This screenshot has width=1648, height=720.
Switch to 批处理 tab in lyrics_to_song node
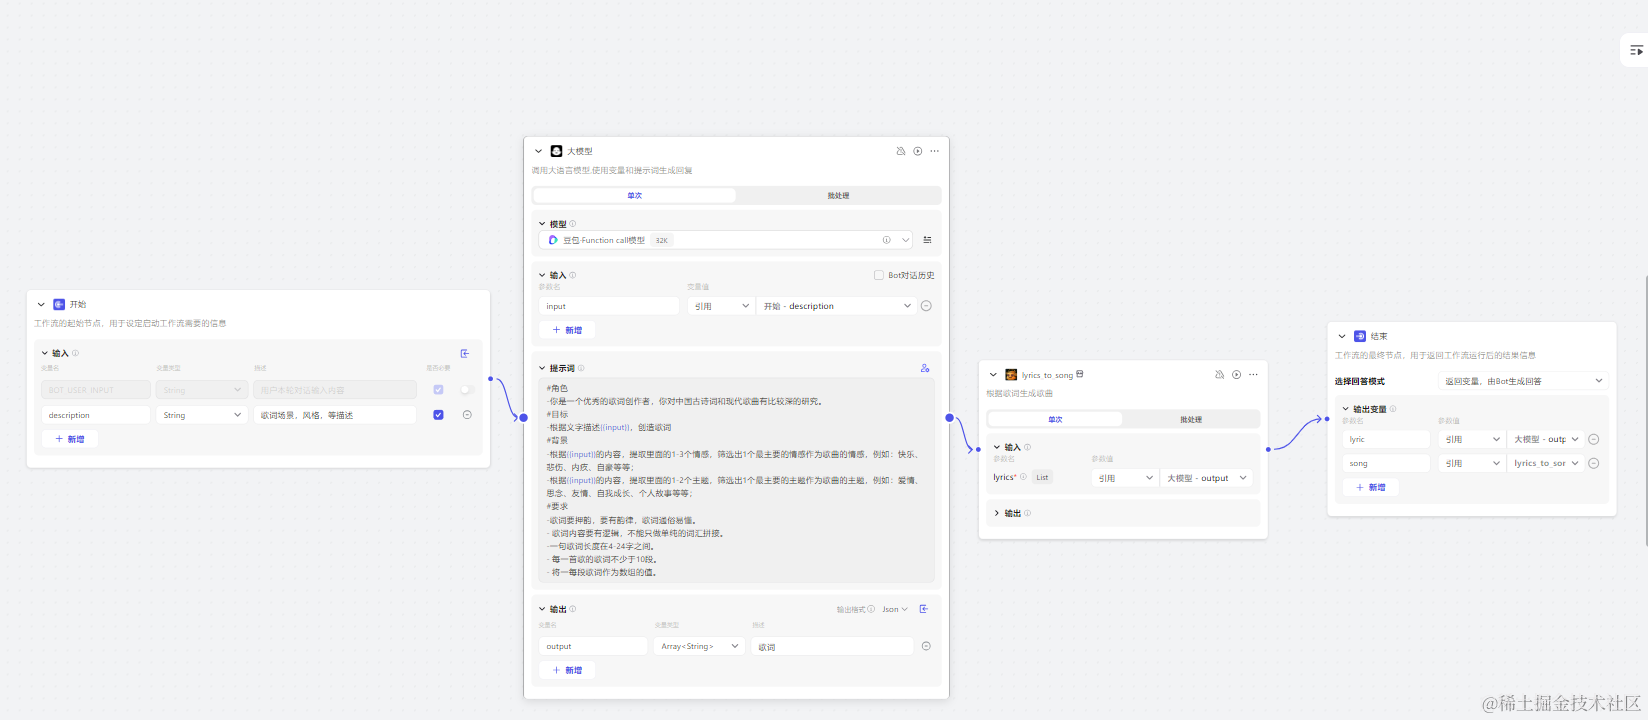pyautogui.click(x=1190, y=419)
